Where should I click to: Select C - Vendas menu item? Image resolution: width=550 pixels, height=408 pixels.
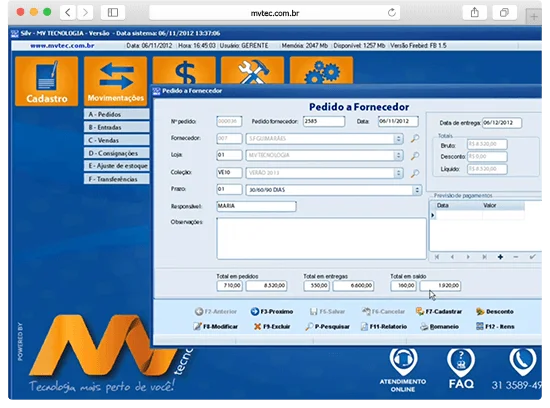tap(116, 140)
